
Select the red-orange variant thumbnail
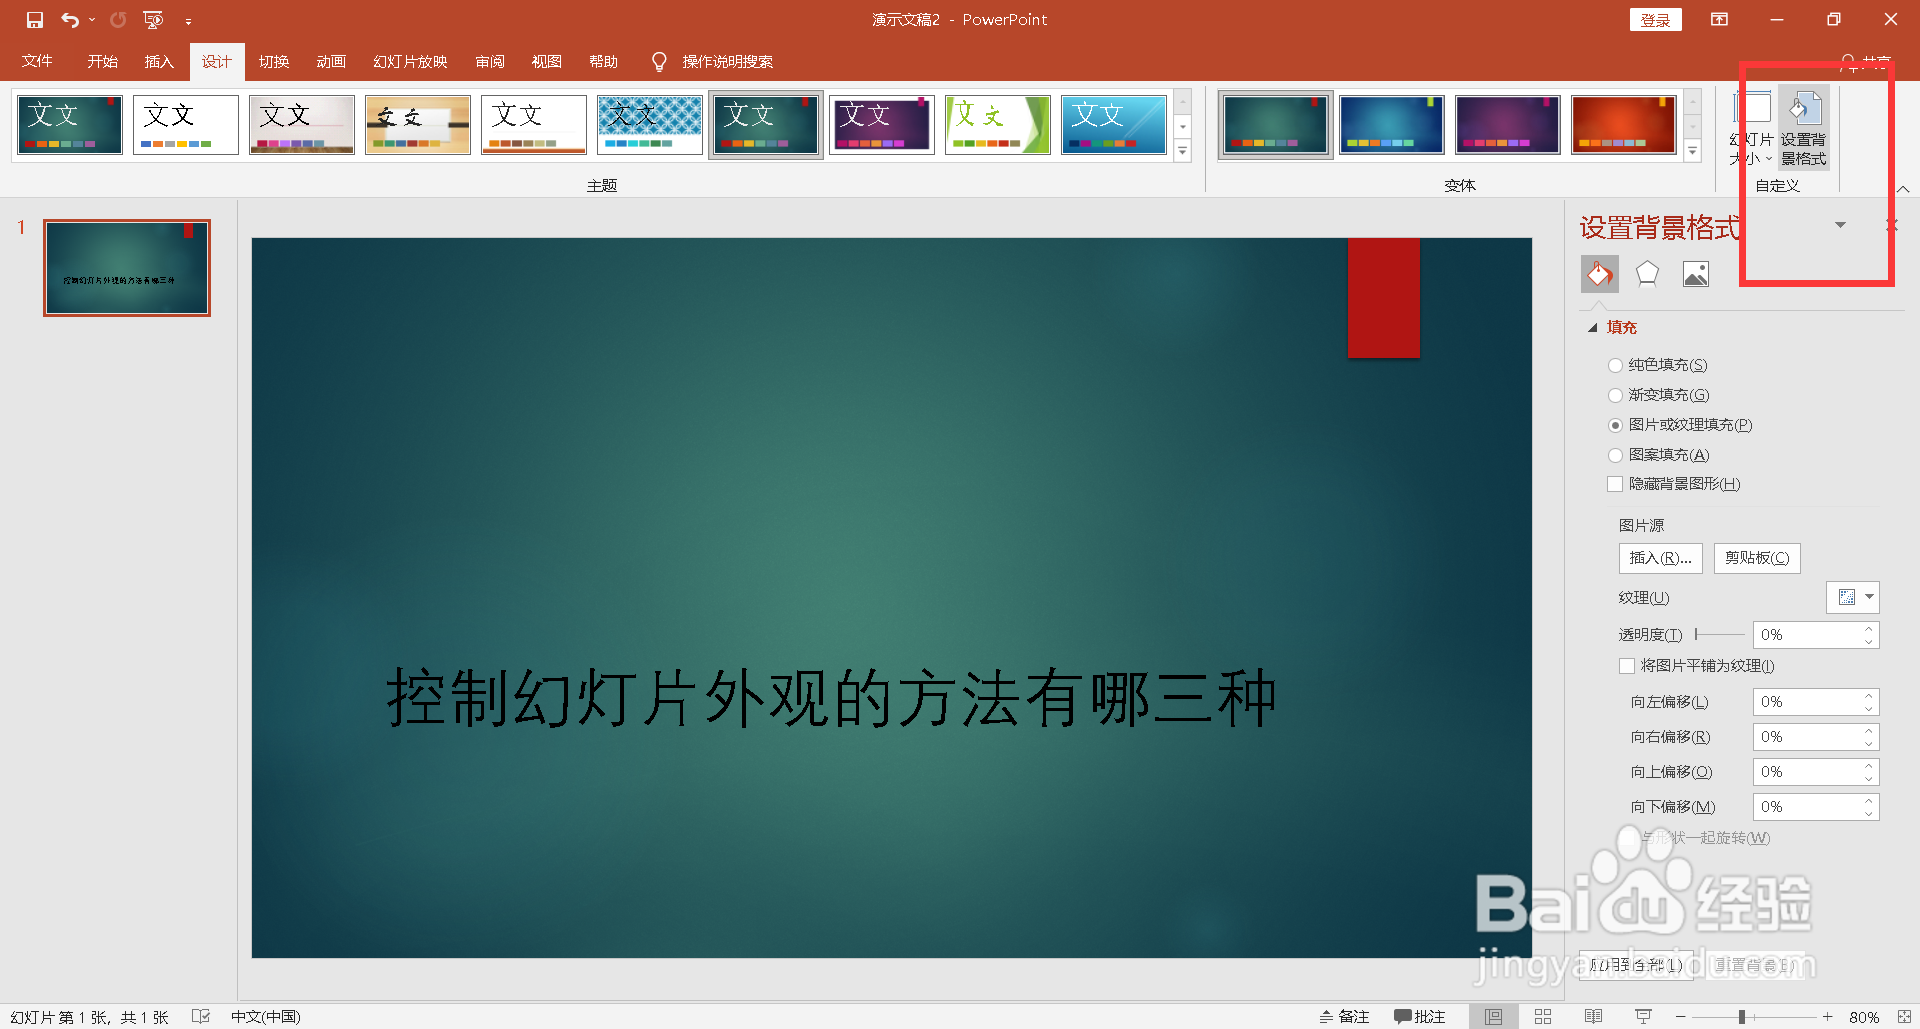click(1624, 125)
